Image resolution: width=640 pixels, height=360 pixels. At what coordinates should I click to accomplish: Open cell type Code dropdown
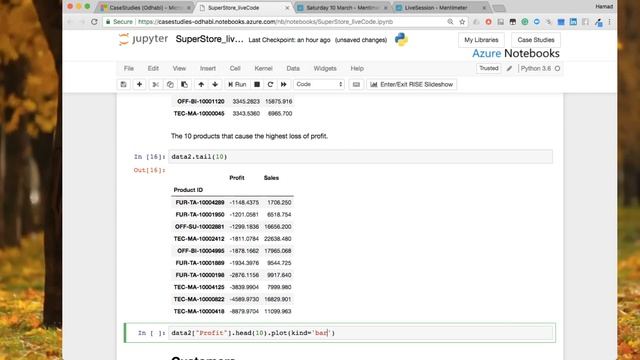[319, 84]
